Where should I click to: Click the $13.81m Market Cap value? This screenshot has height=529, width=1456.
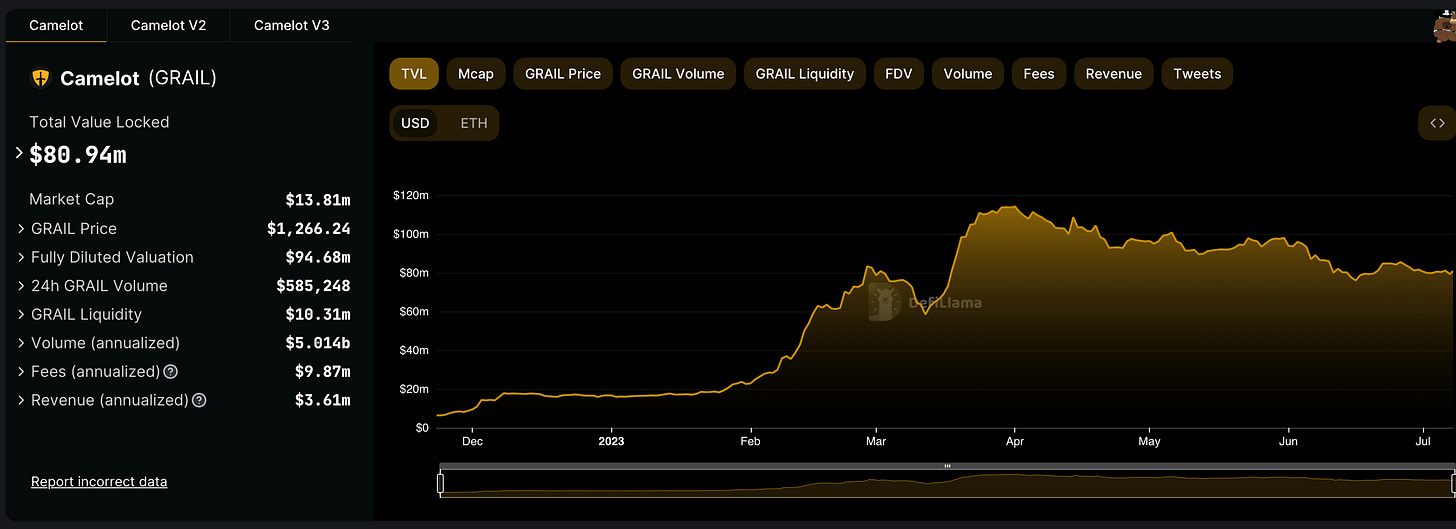tap(318, 200)
